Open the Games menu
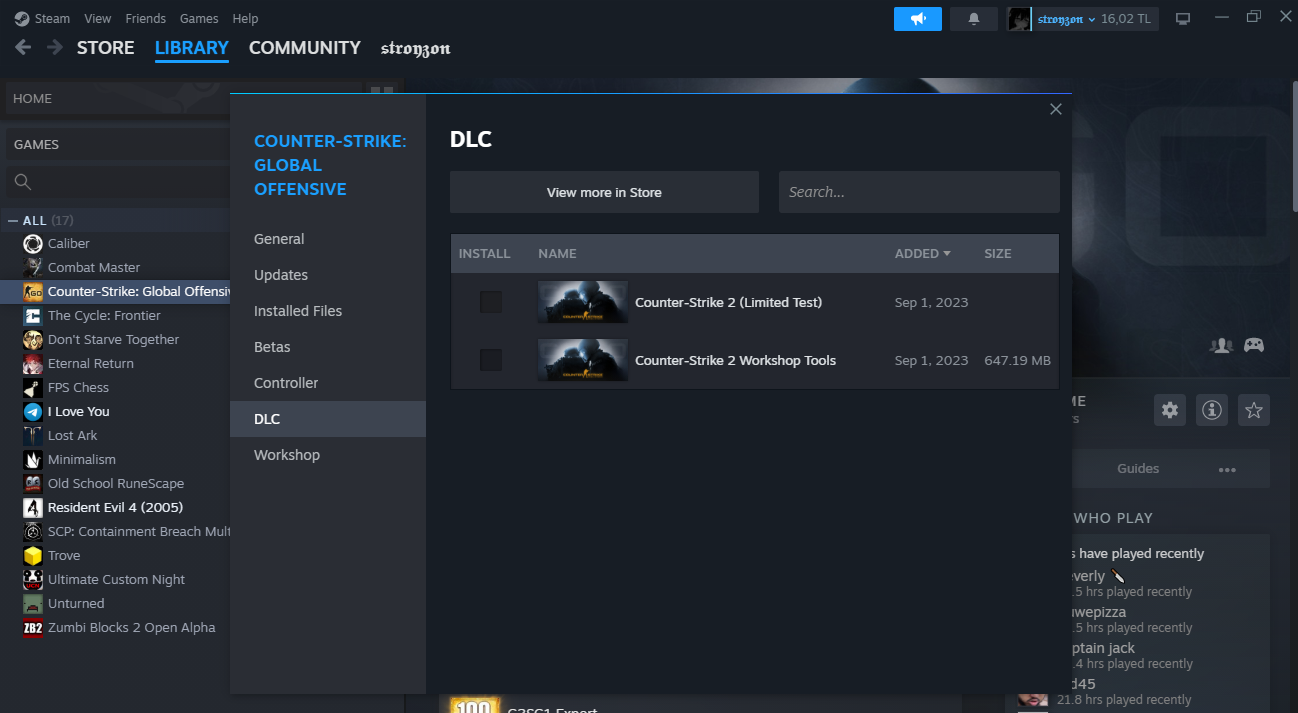Viewport: 1298px width, 713px height. [199, 18]
